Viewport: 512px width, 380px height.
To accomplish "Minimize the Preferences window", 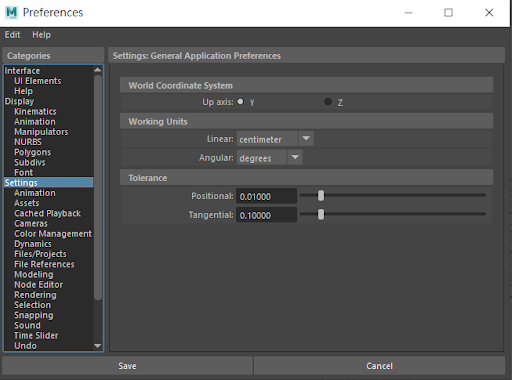I will tap(408, 13).
